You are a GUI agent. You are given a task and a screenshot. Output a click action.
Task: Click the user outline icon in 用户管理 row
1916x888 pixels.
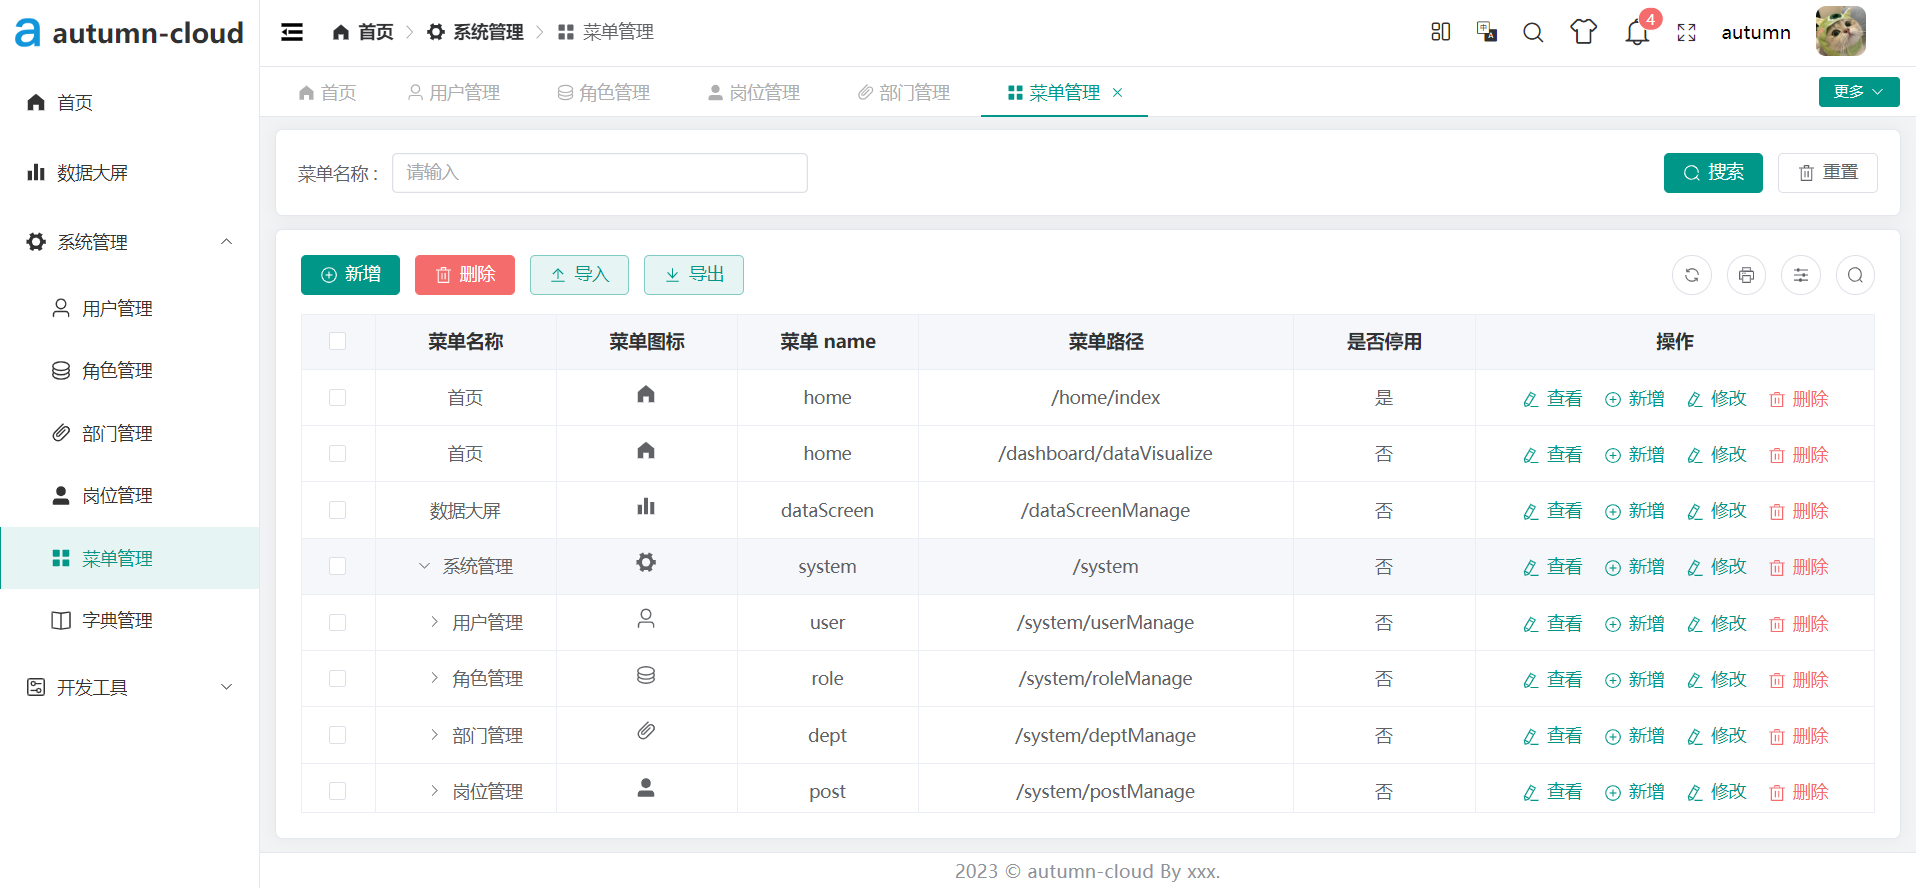coord(646,619)
